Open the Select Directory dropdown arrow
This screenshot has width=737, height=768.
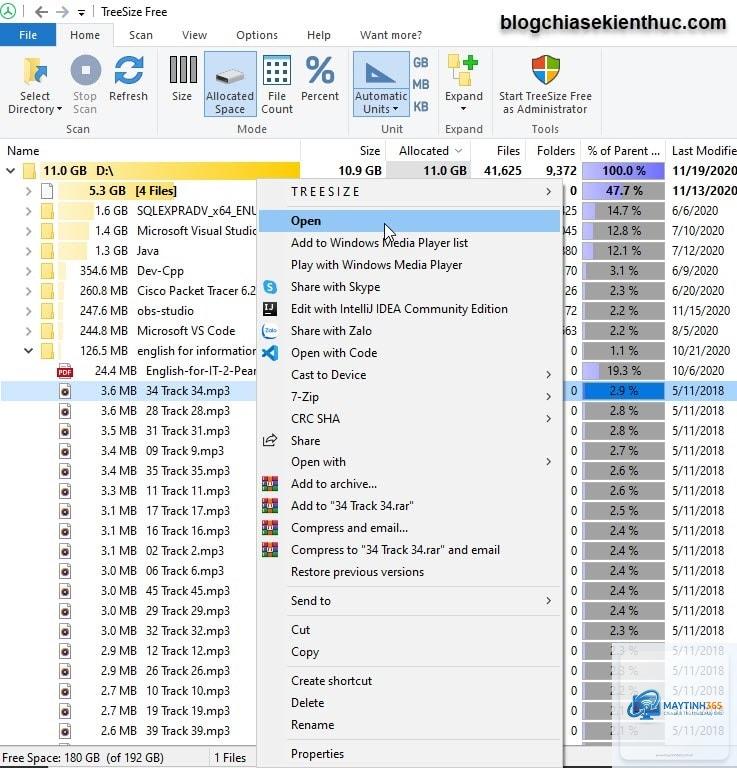[59, 109]
